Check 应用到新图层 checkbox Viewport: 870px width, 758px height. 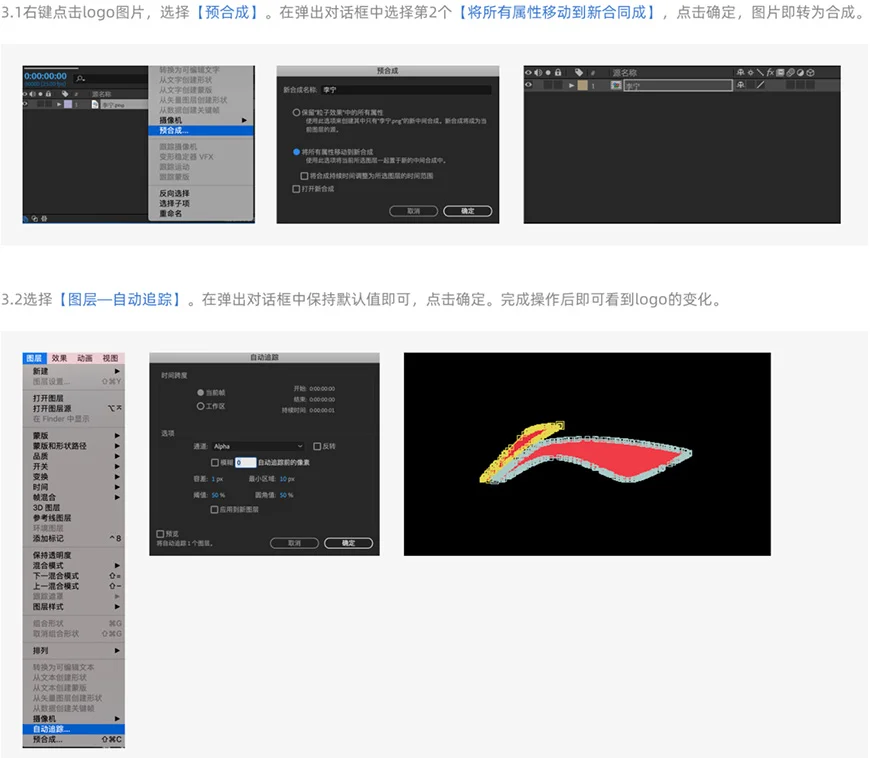(x=214, y=509)
